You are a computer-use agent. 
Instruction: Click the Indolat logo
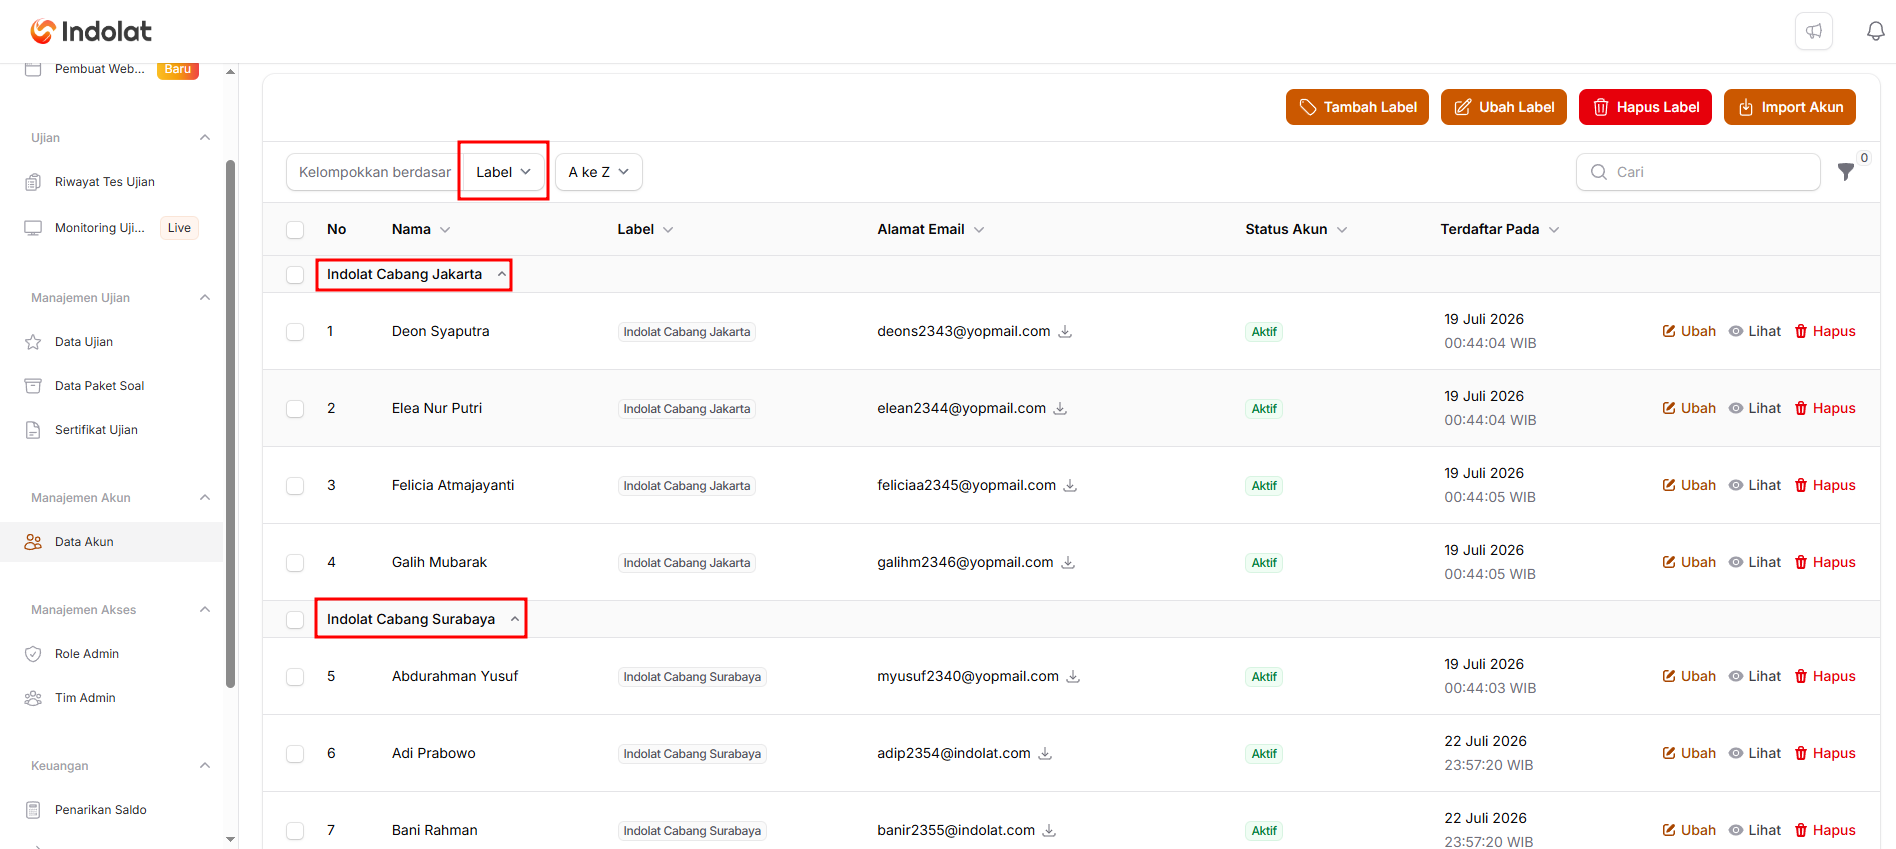[91, 32]
